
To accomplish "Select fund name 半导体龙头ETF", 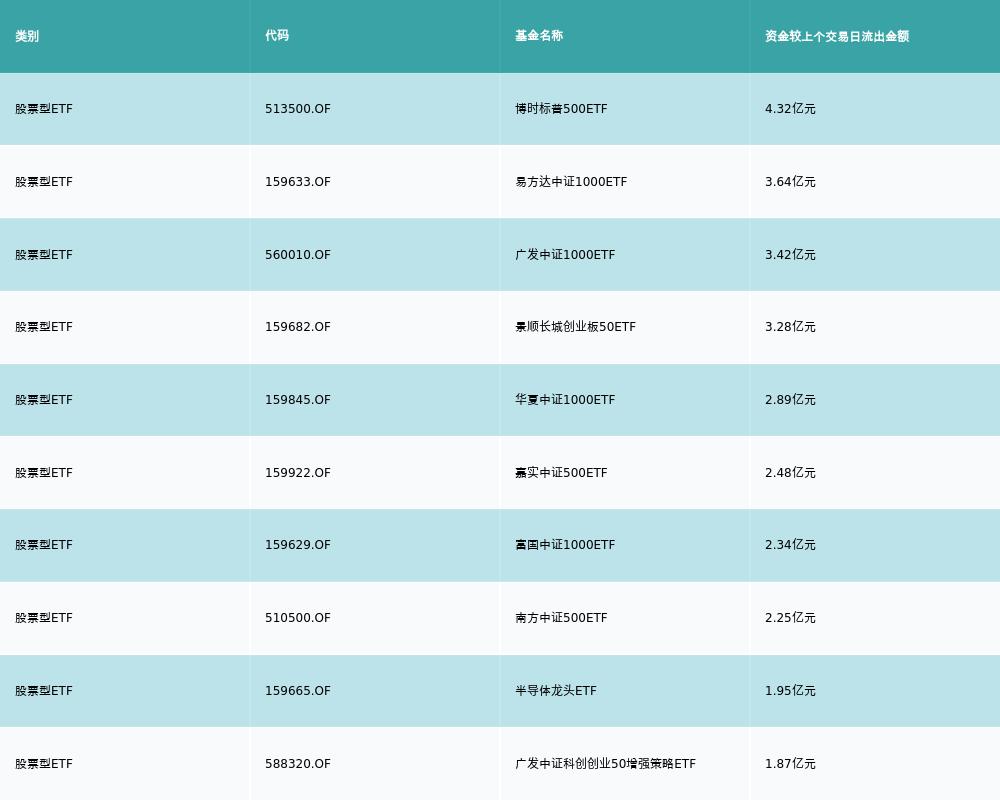I will [x=555, y=691].
